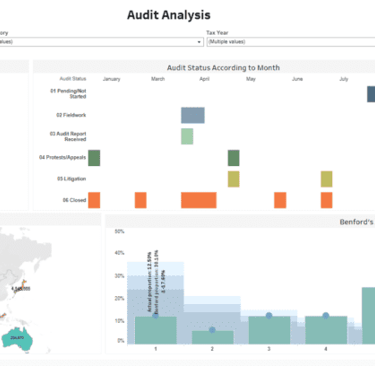This screenshot has width=375, height=366.
Task: Click the 06 Closed March bar
Action: pyautogui.click(x=140, y=200)
